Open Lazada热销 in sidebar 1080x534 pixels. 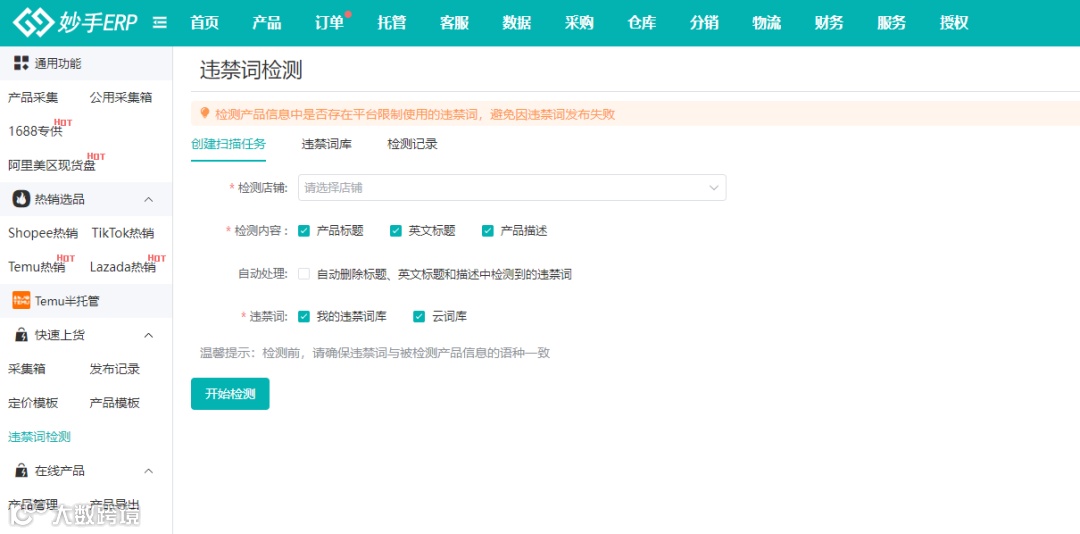(x=123, y=267)
